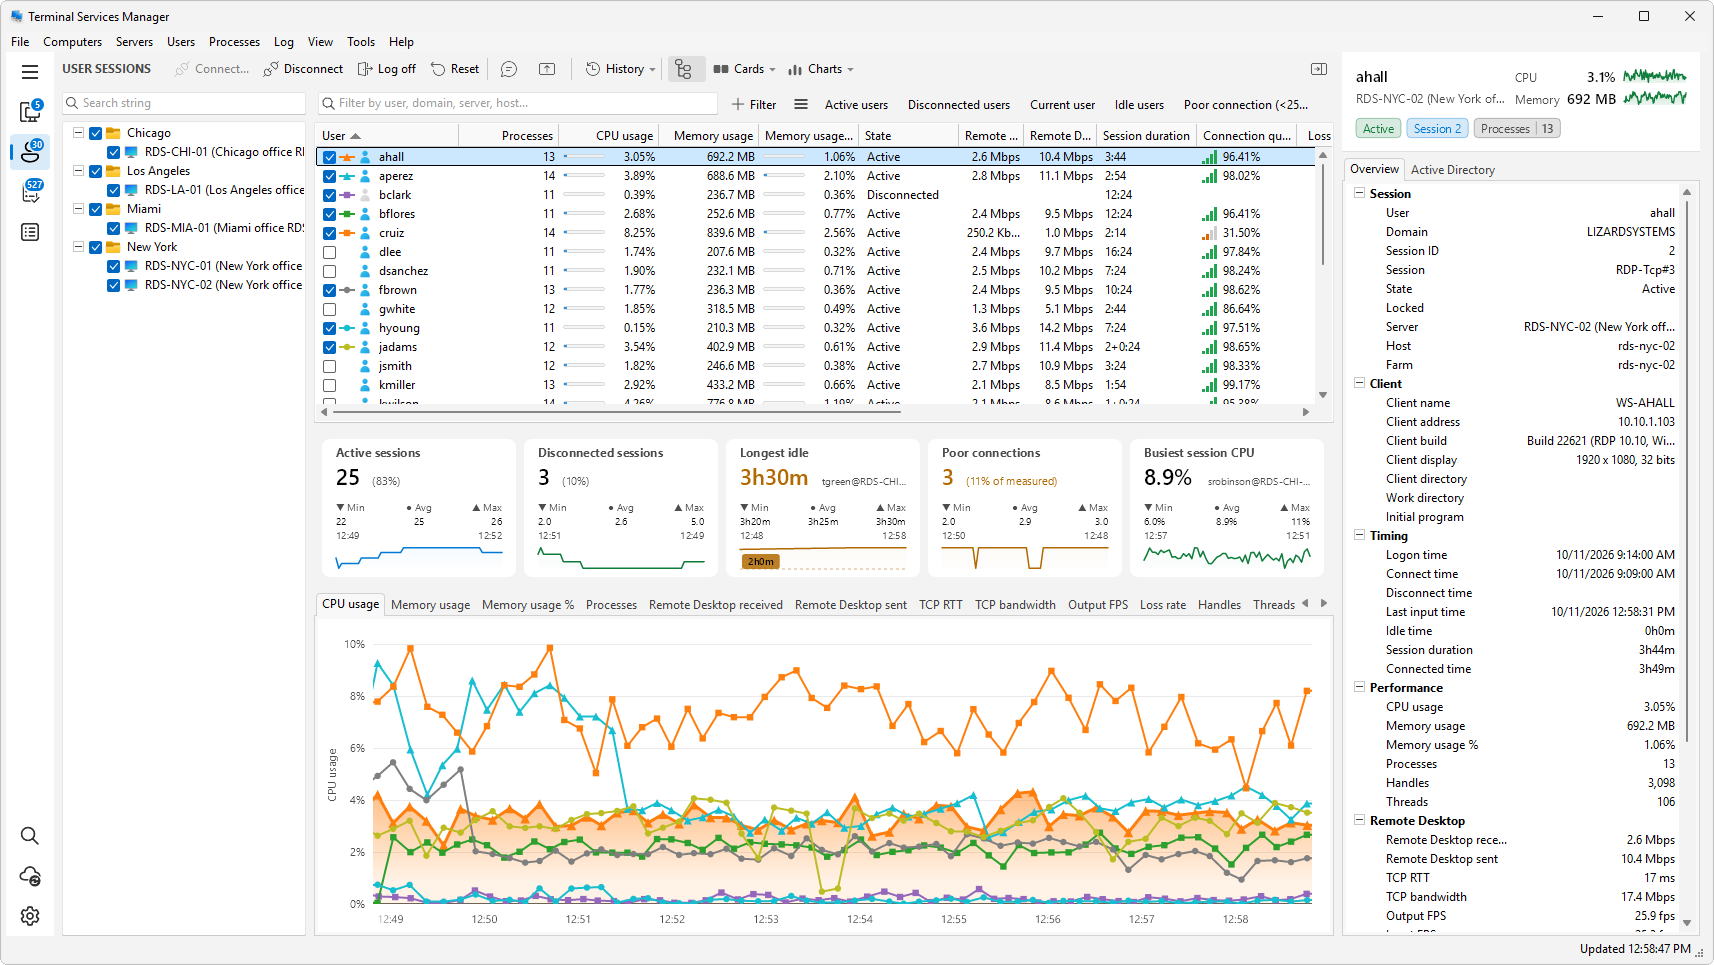Toggle the tree view toolbar icon
This screenshot has width=1714, height=965.
(684, 69)
